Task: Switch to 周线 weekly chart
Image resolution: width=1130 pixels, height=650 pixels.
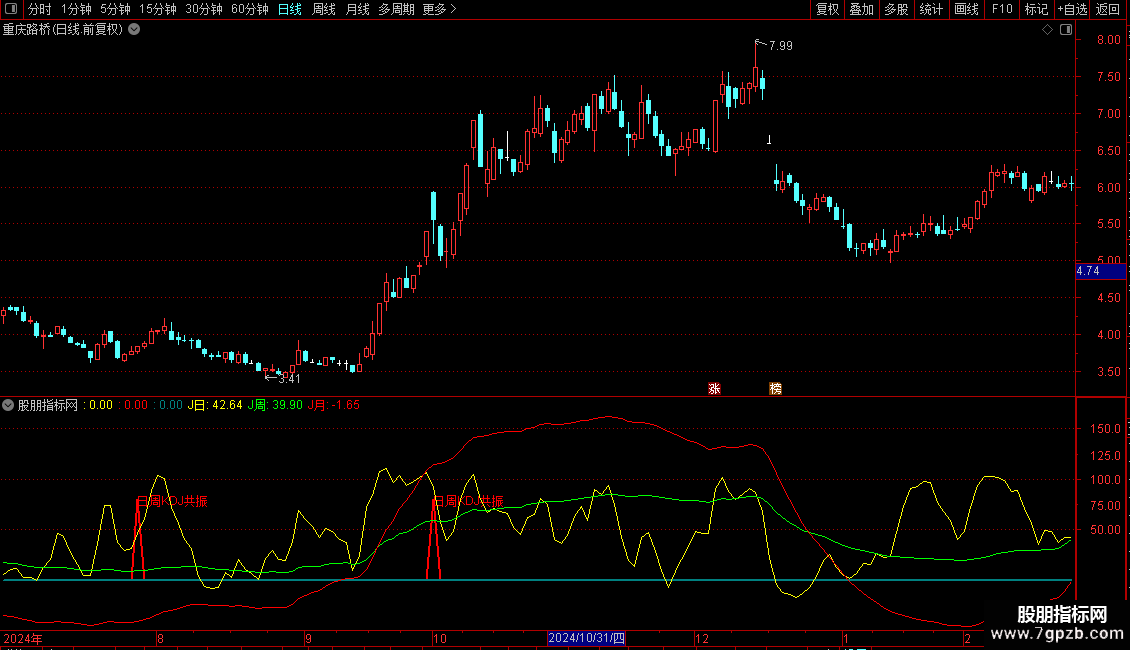Action: 324,9
